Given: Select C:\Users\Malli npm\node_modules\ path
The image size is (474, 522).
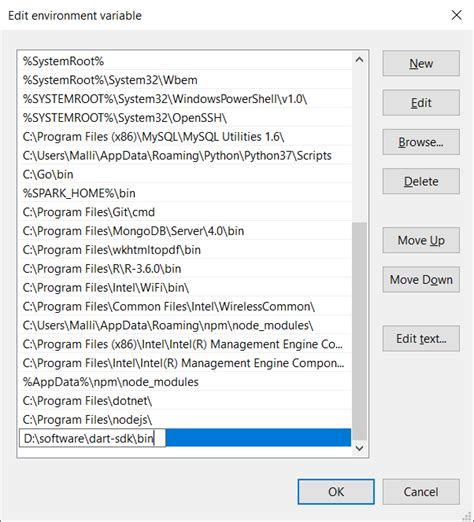Looking at the screenshot, I should tap(185, 325).
